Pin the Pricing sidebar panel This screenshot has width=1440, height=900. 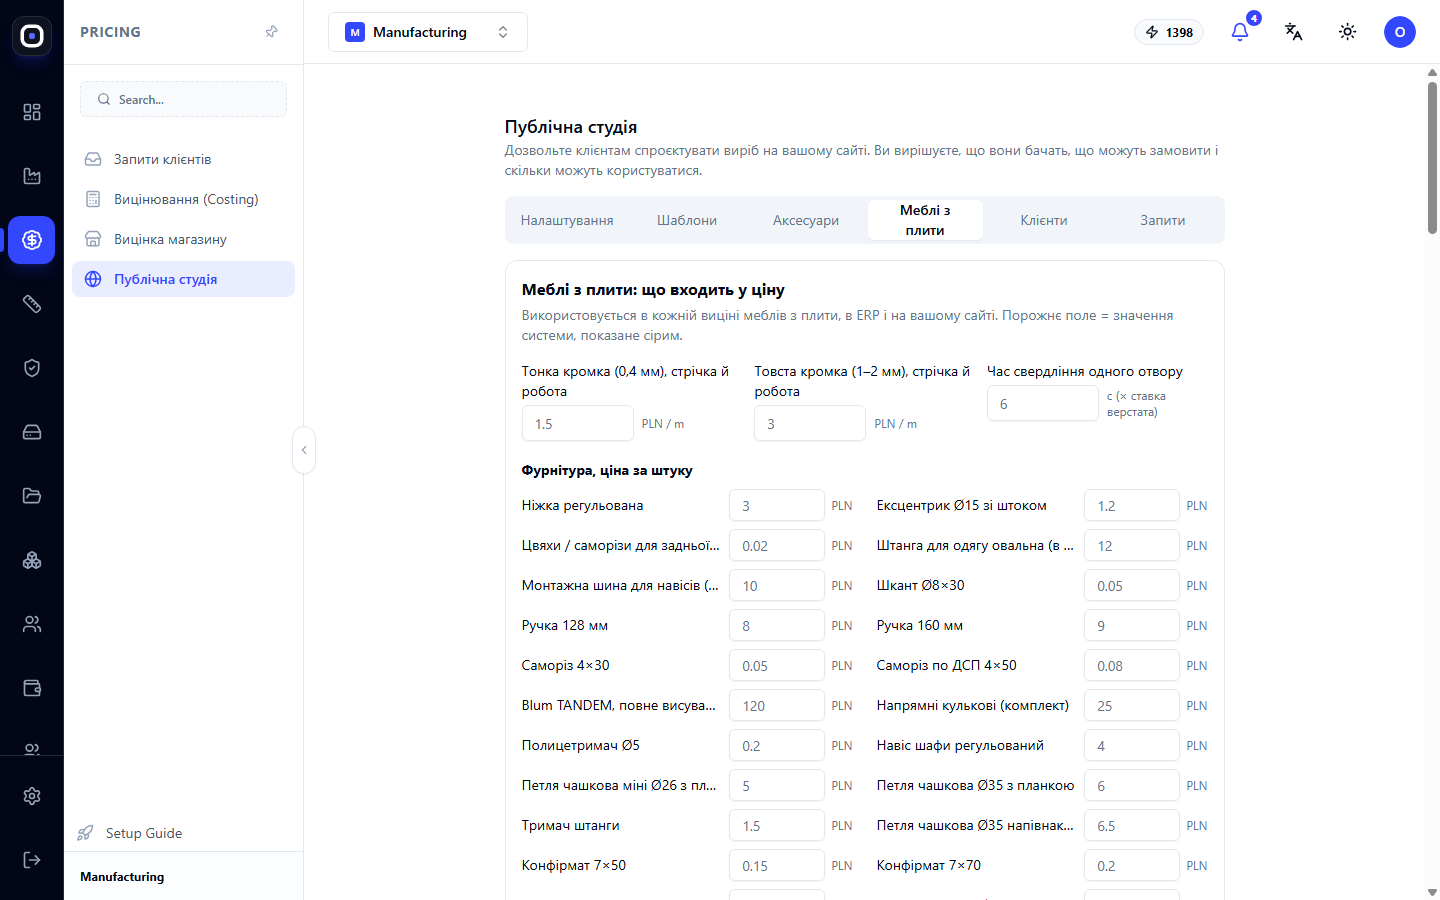point(271,32)
